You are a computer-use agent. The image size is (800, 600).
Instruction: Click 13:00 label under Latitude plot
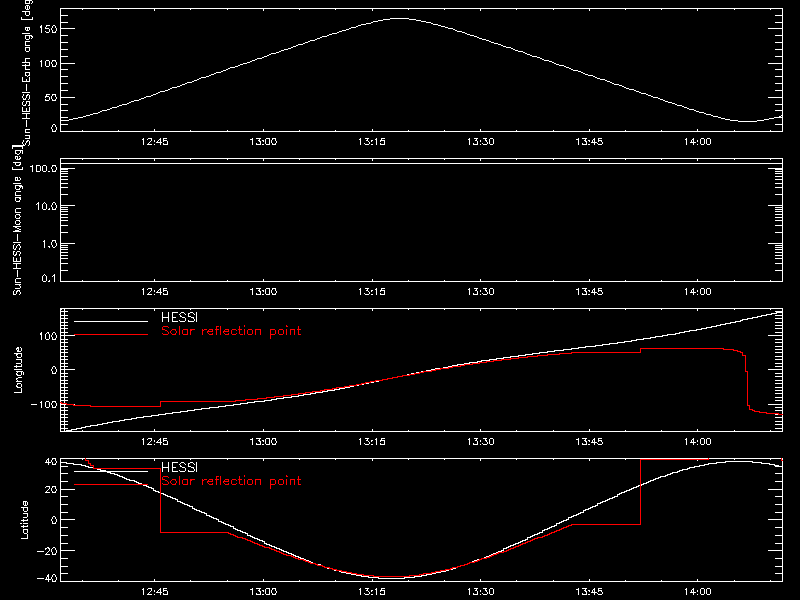[x=263, y=592]
